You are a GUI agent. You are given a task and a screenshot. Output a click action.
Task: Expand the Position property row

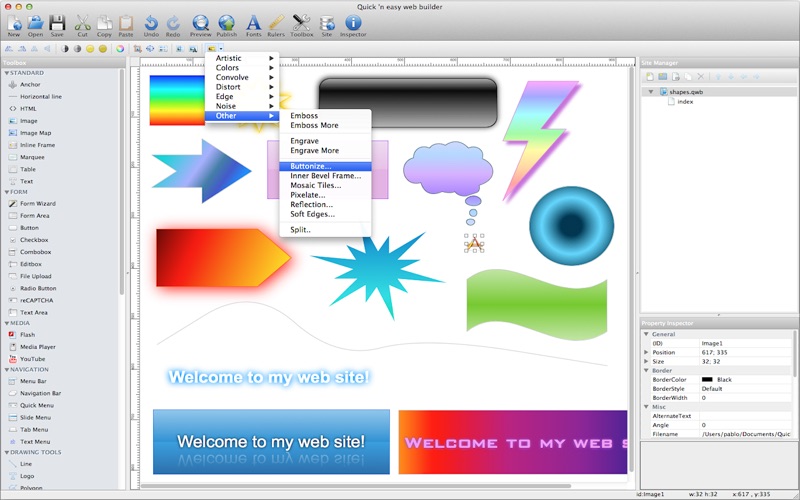click(646, 352)
